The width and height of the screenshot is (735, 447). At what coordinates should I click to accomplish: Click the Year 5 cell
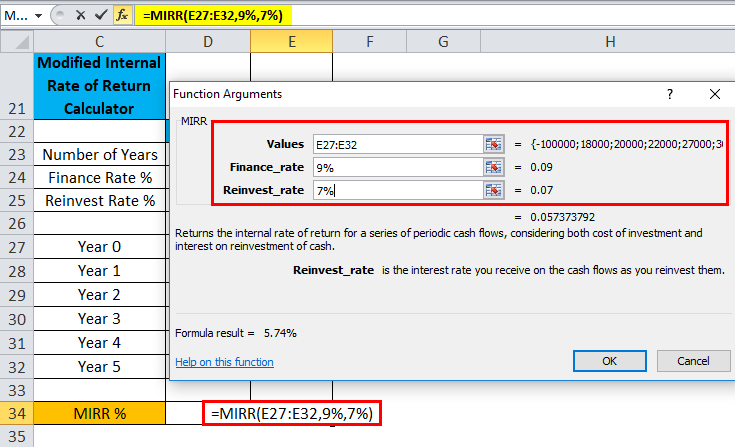[99, 367]
